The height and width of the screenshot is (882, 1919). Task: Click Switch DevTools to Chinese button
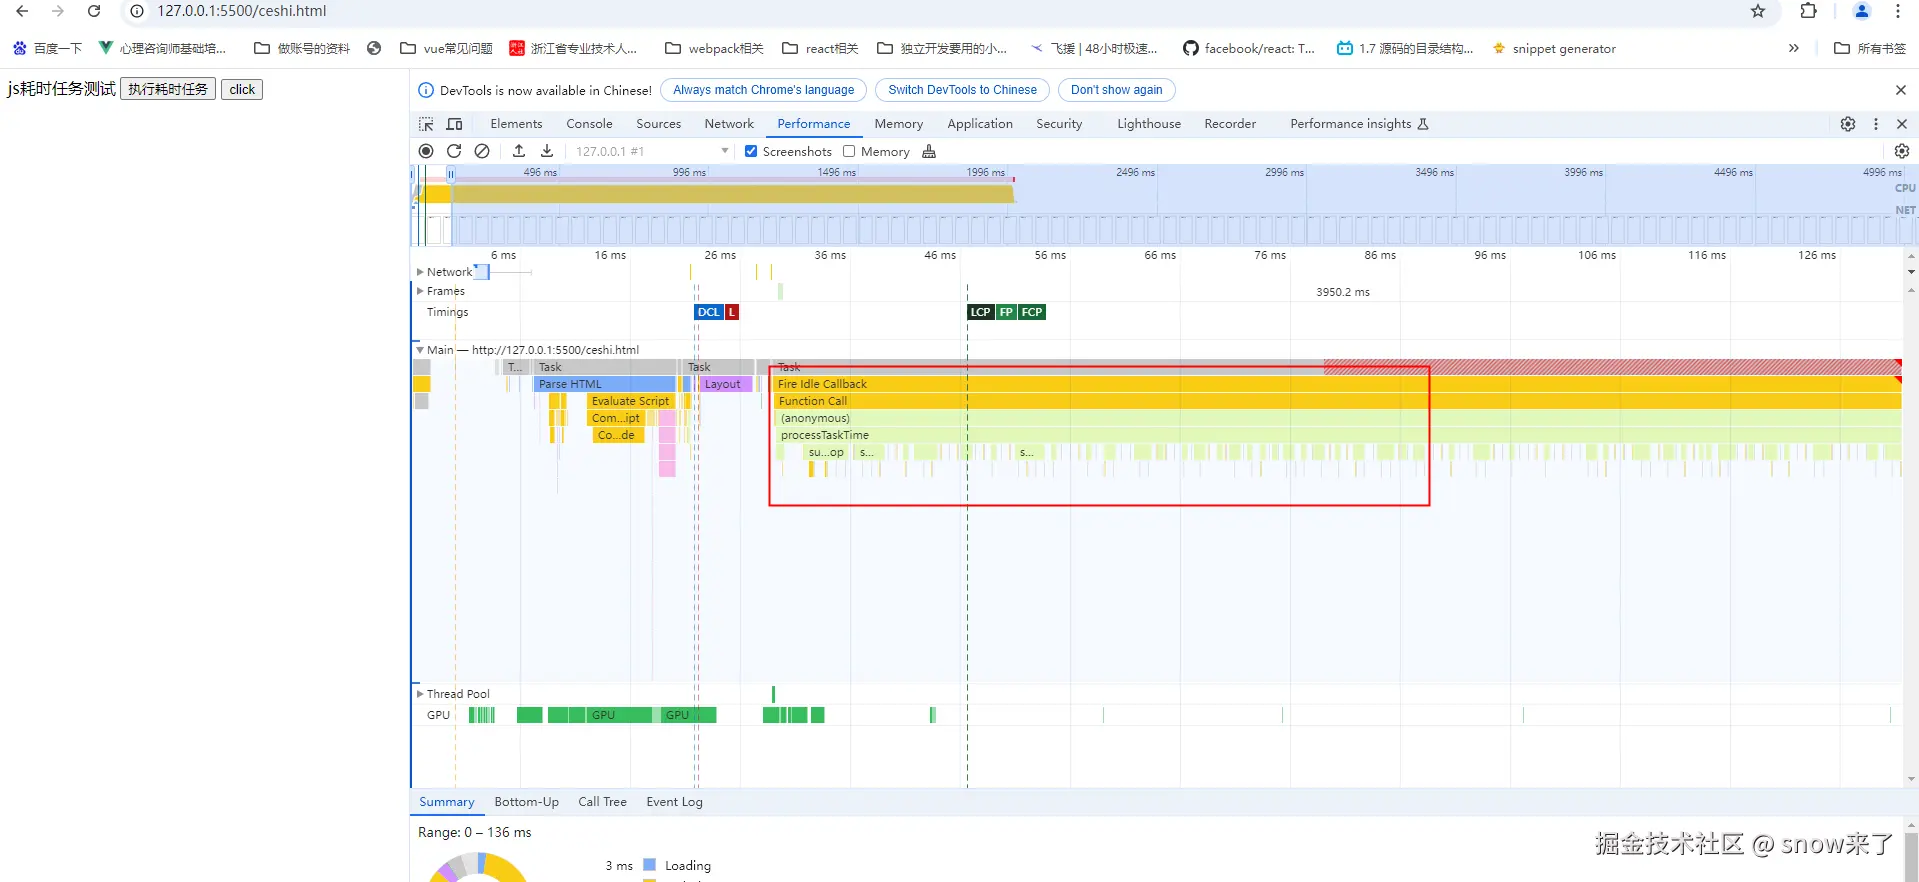pos(962,90)
